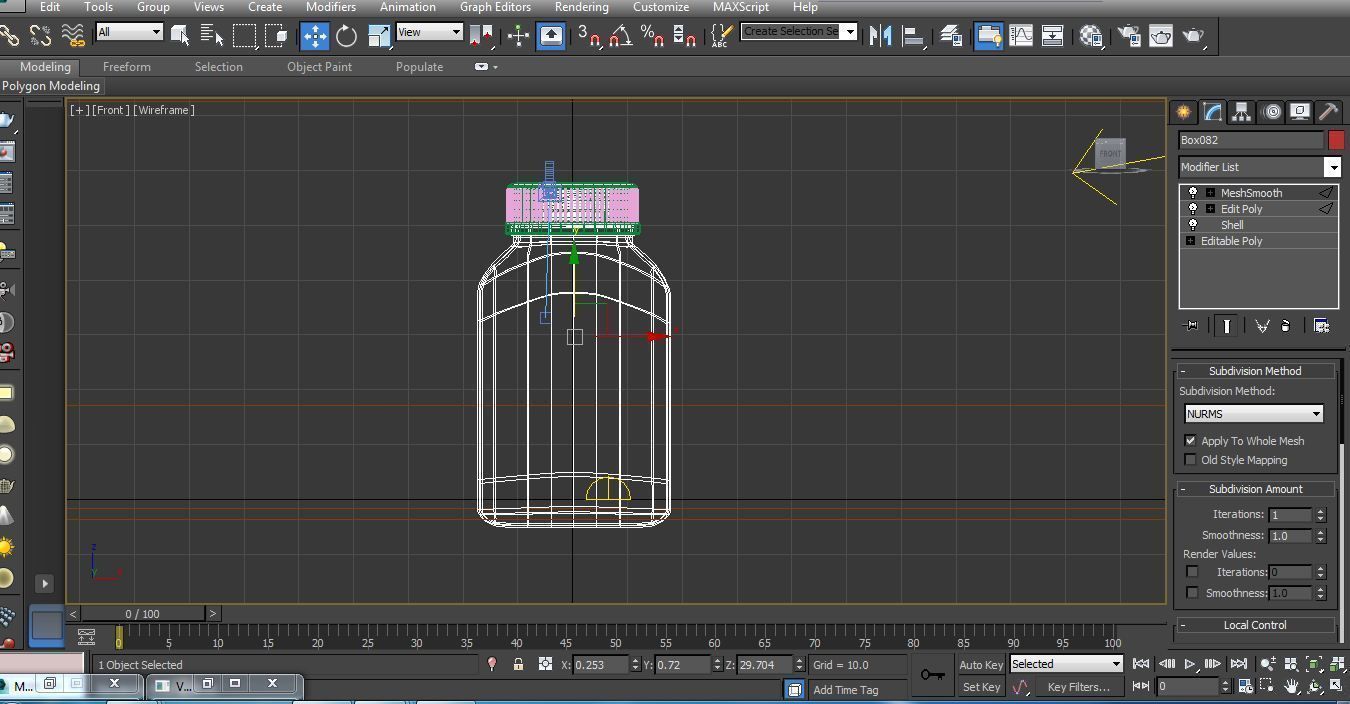This screenshot has width=1350, height=704.
Task: Click the Set Key button
Action: 980,687
